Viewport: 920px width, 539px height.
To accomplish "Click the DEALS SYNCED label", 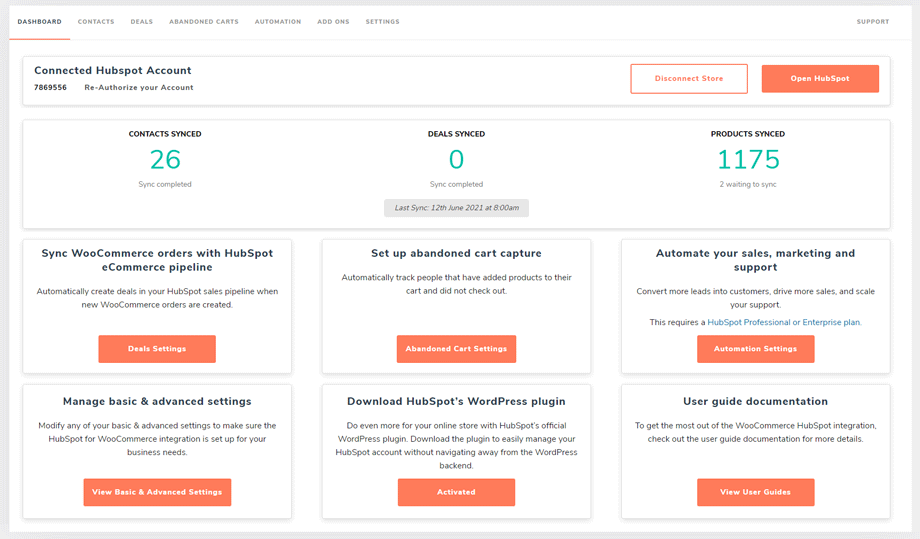I will coord(456,134).
